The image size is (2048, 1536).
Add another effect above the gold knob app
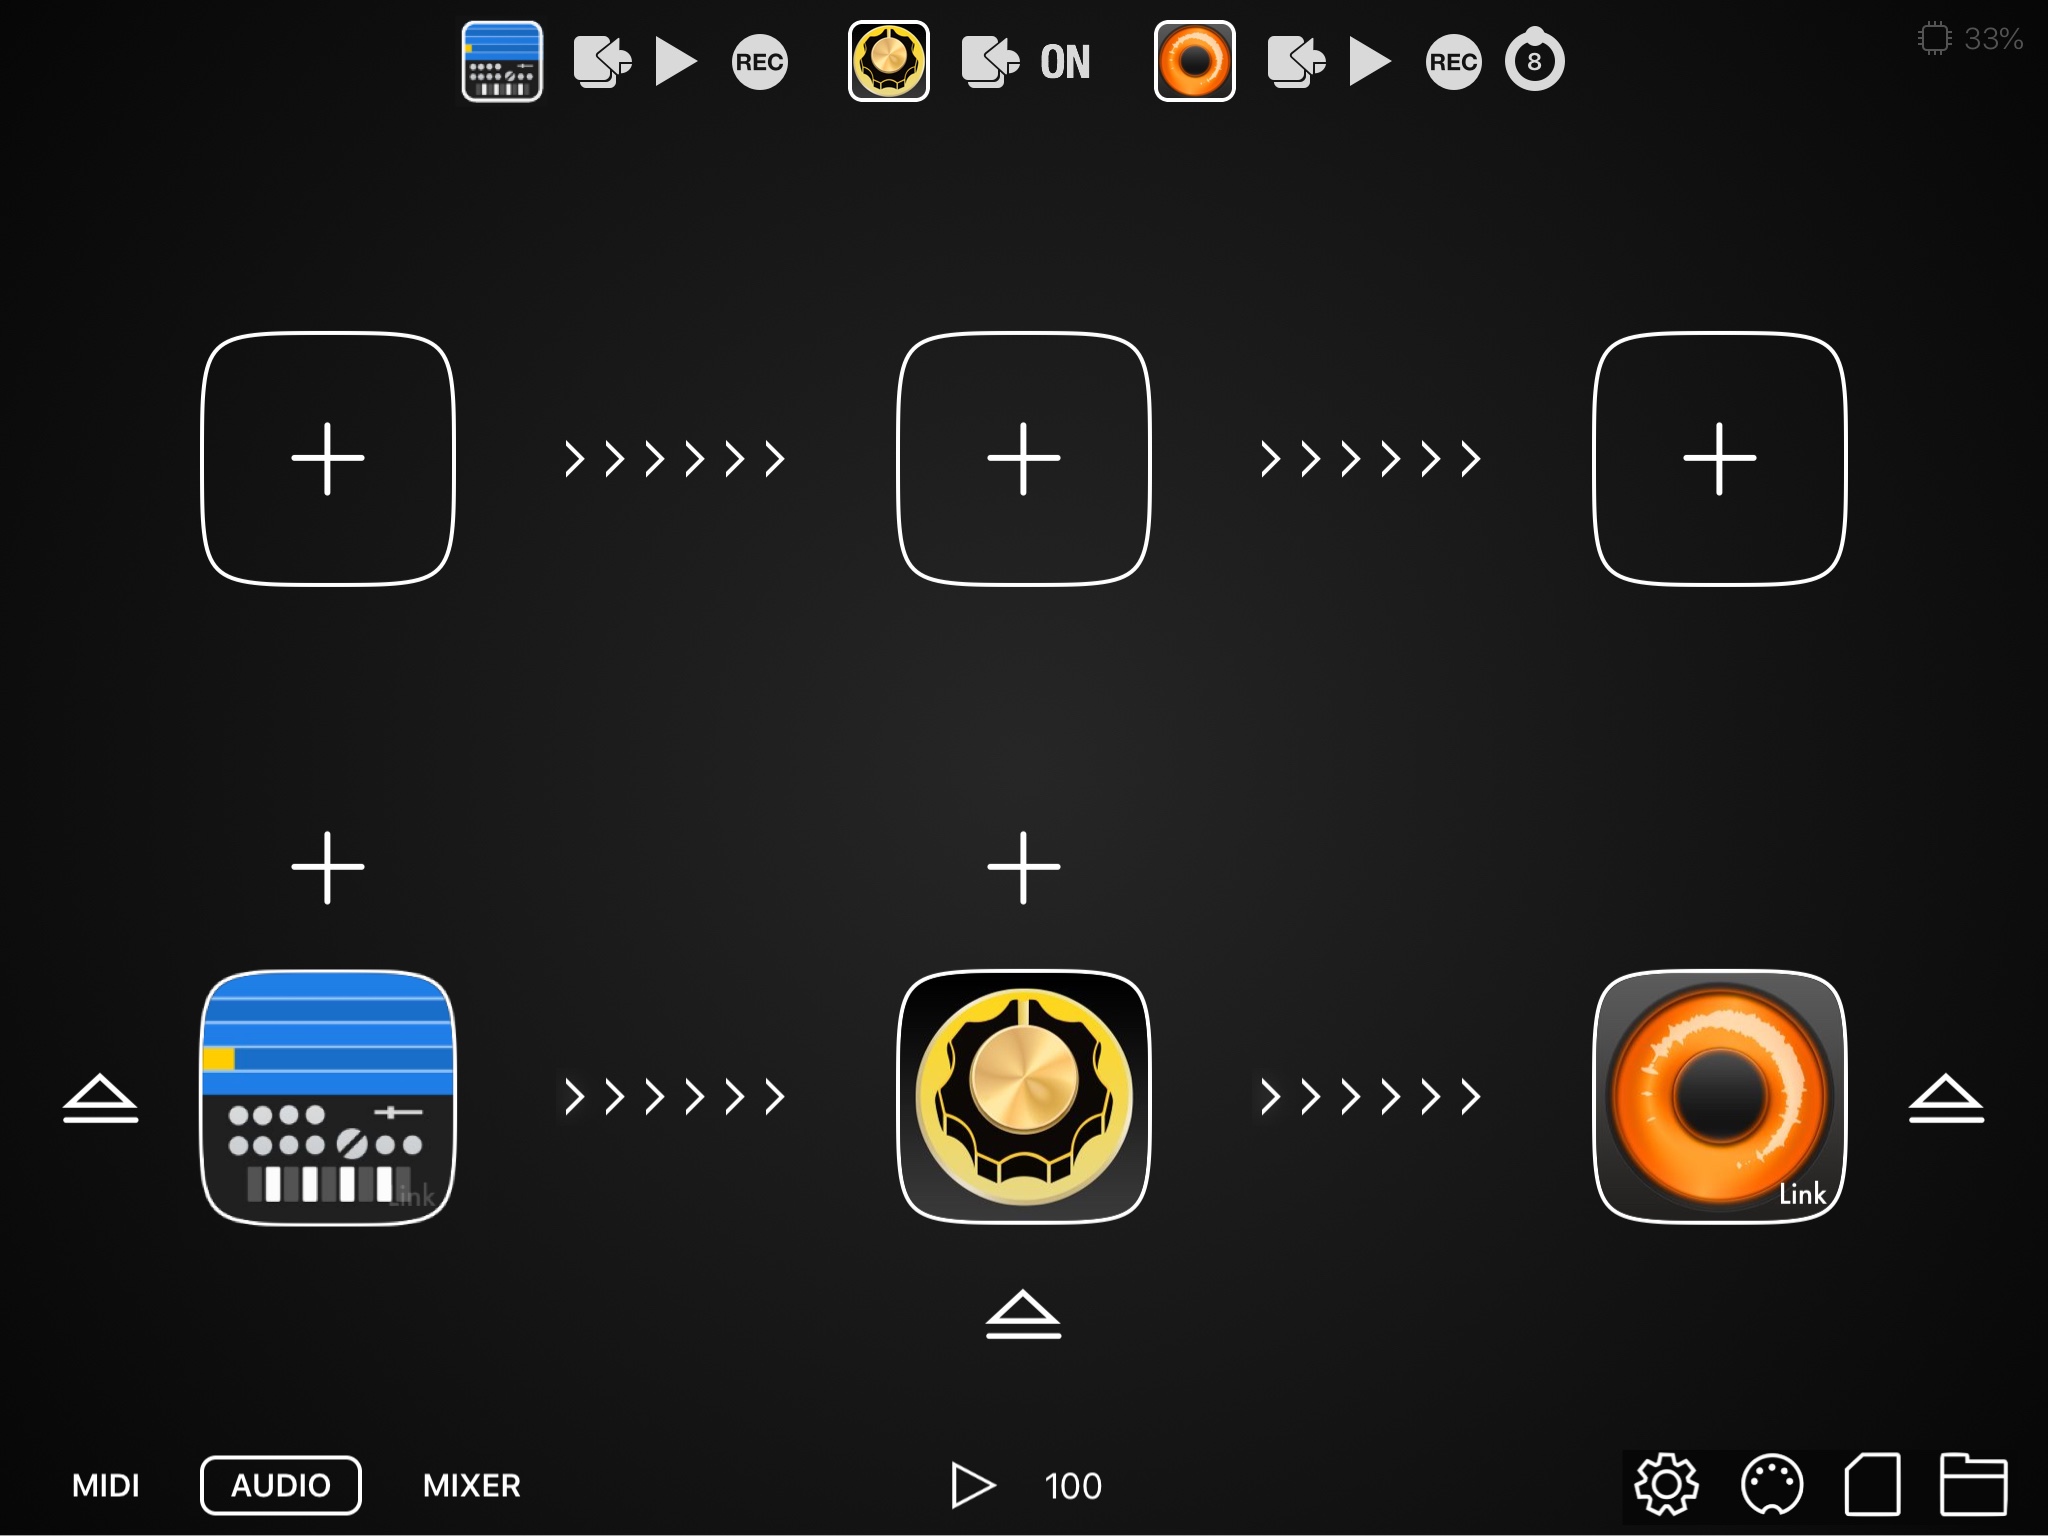1024,867
